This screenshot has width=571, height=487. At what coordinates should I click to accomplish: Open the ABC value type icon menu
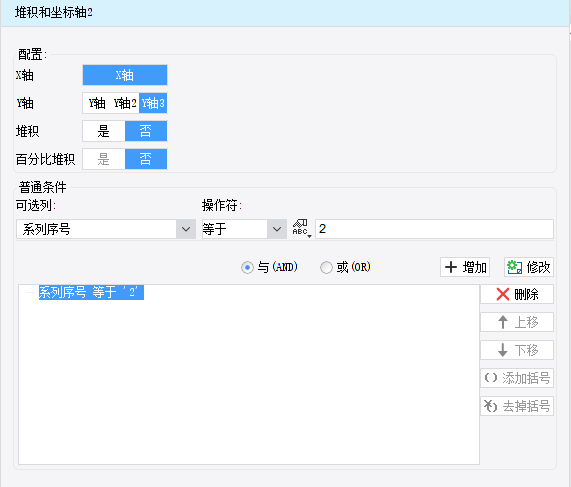coord(302,228)
